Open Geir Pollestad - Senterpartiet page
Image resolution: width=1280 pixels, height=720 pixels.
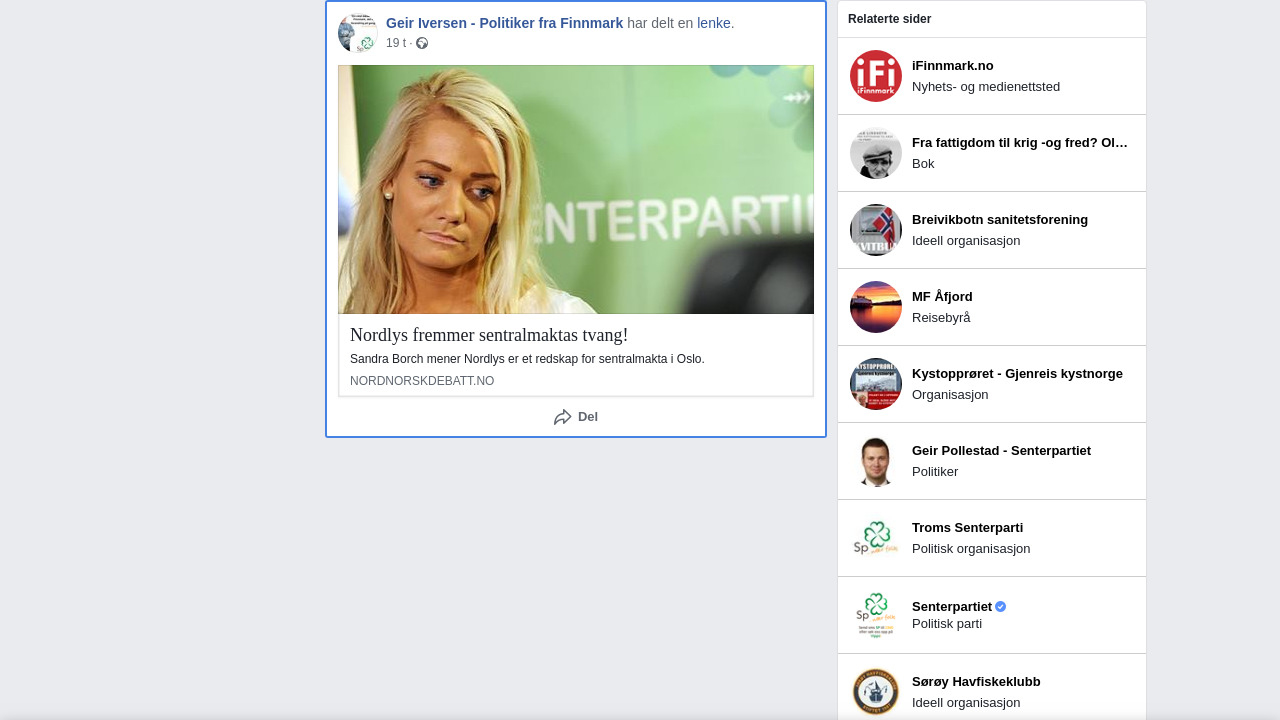pos(1001,451)
